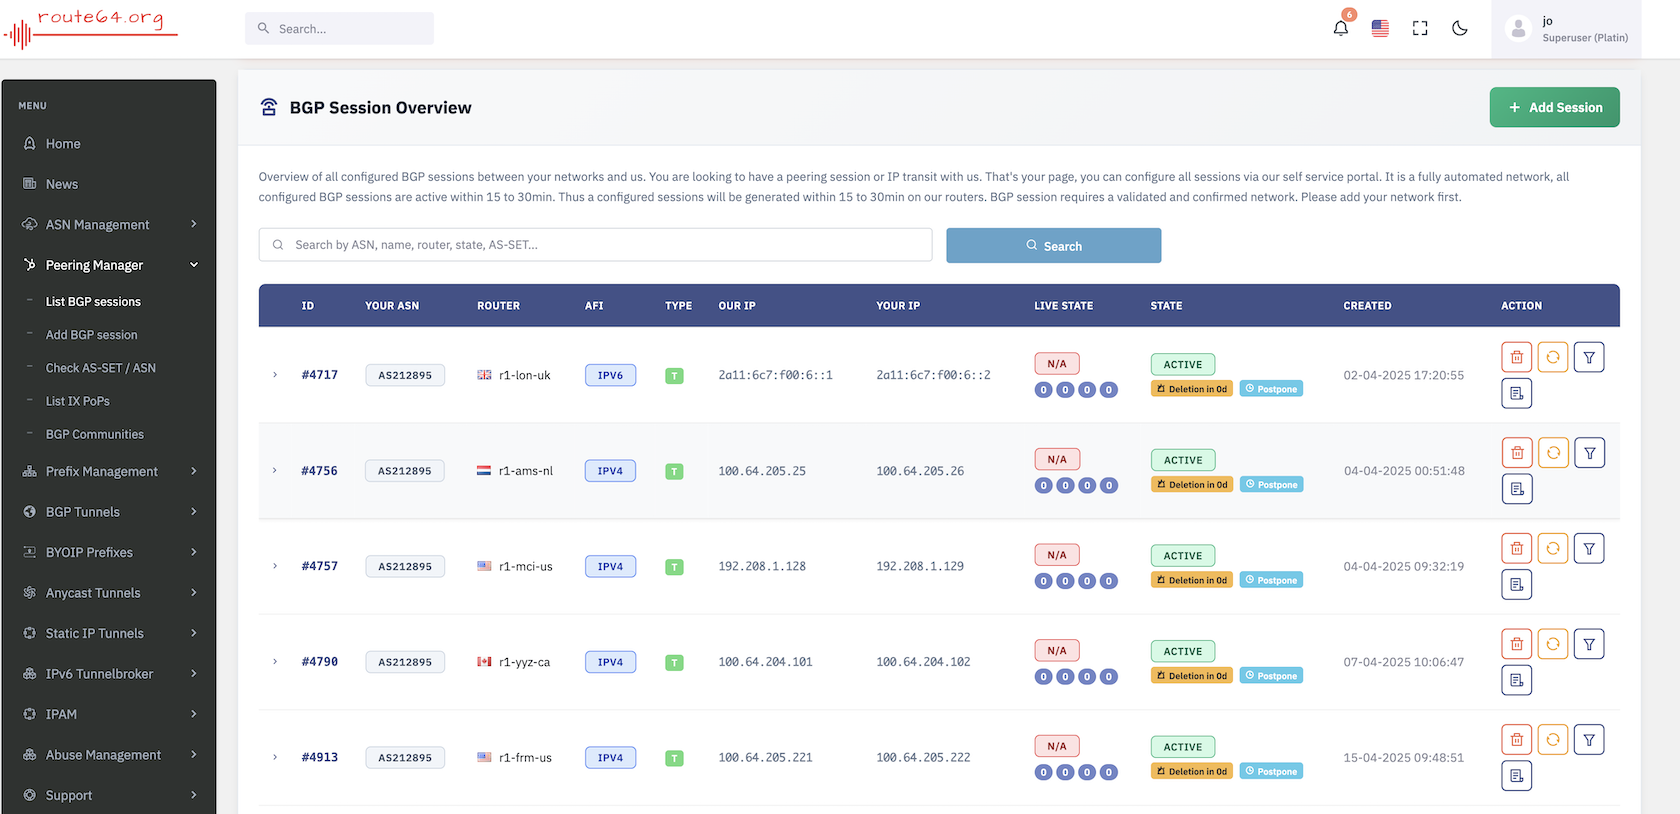Delete session #4757 with trash icon
Screen dimensions: 1680x814
click(x=1517, y=548)
